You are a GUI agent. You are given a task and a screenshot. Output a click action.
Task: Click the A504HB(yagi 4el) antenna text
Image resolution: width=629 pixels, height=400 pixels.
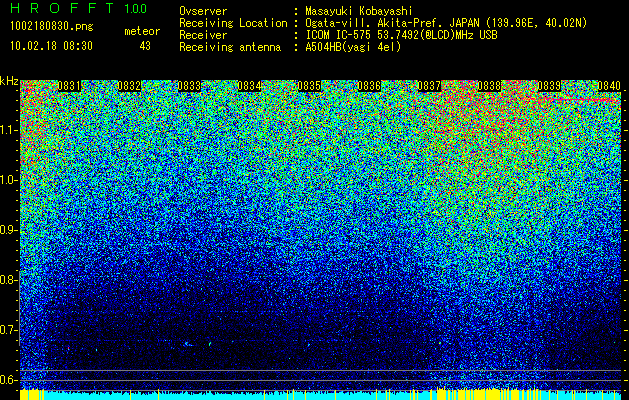click(x=353, y=47)
